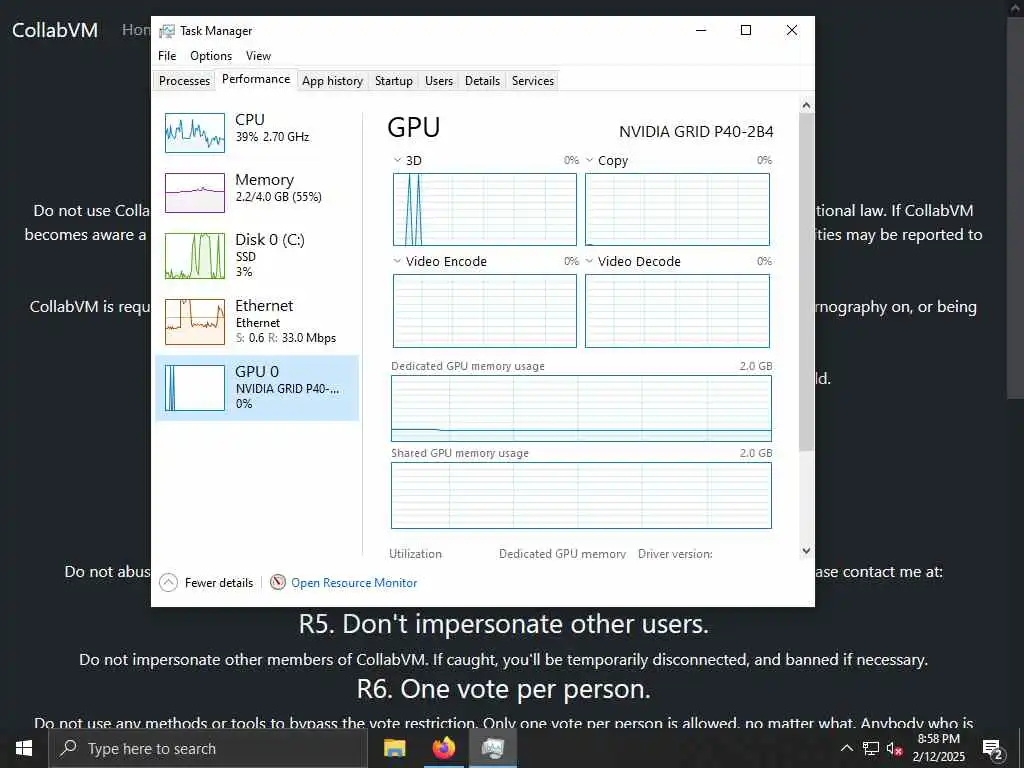Screen dimensions: 1024x768
Task: Minimize the Task Manager window
Action: tap(701, 31)
